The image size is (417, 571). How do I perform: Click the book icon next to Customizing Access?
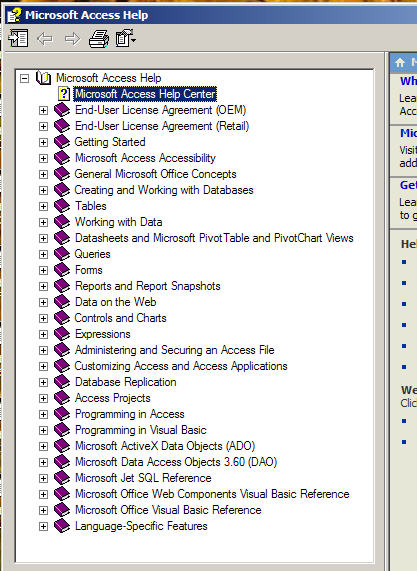coord(62,366)
